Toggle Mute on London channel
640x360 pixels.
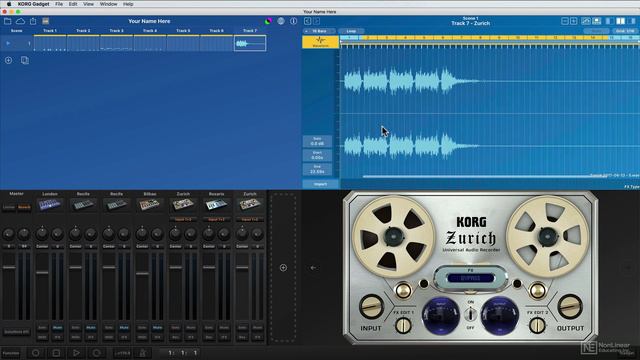point(58,327)
